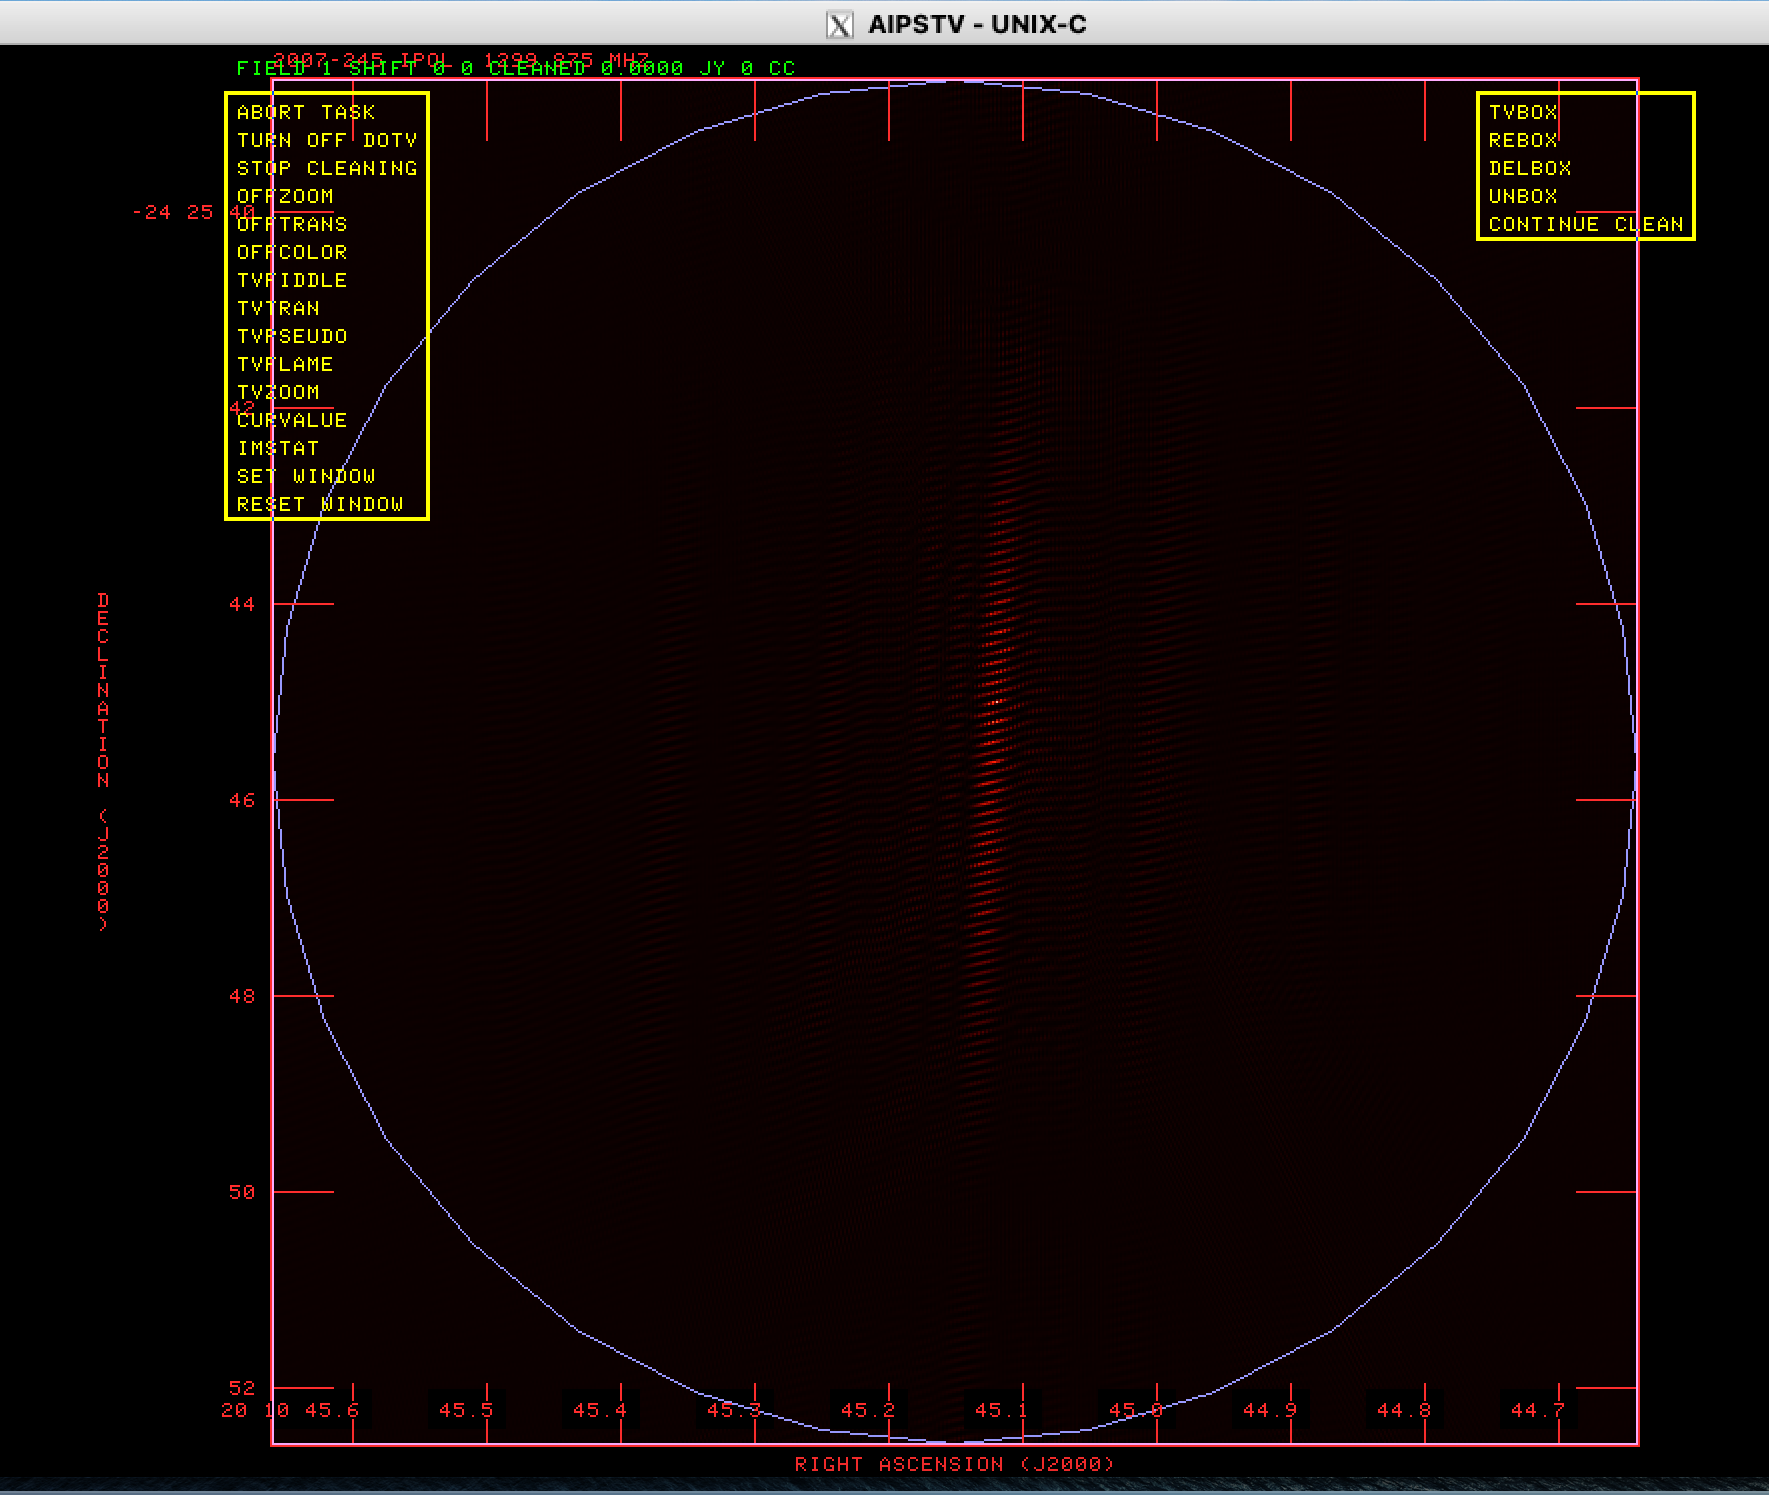Choose SET WINDOW menu item
This screenshot has height=1495, width=1769.
click(x=306, y=477)
